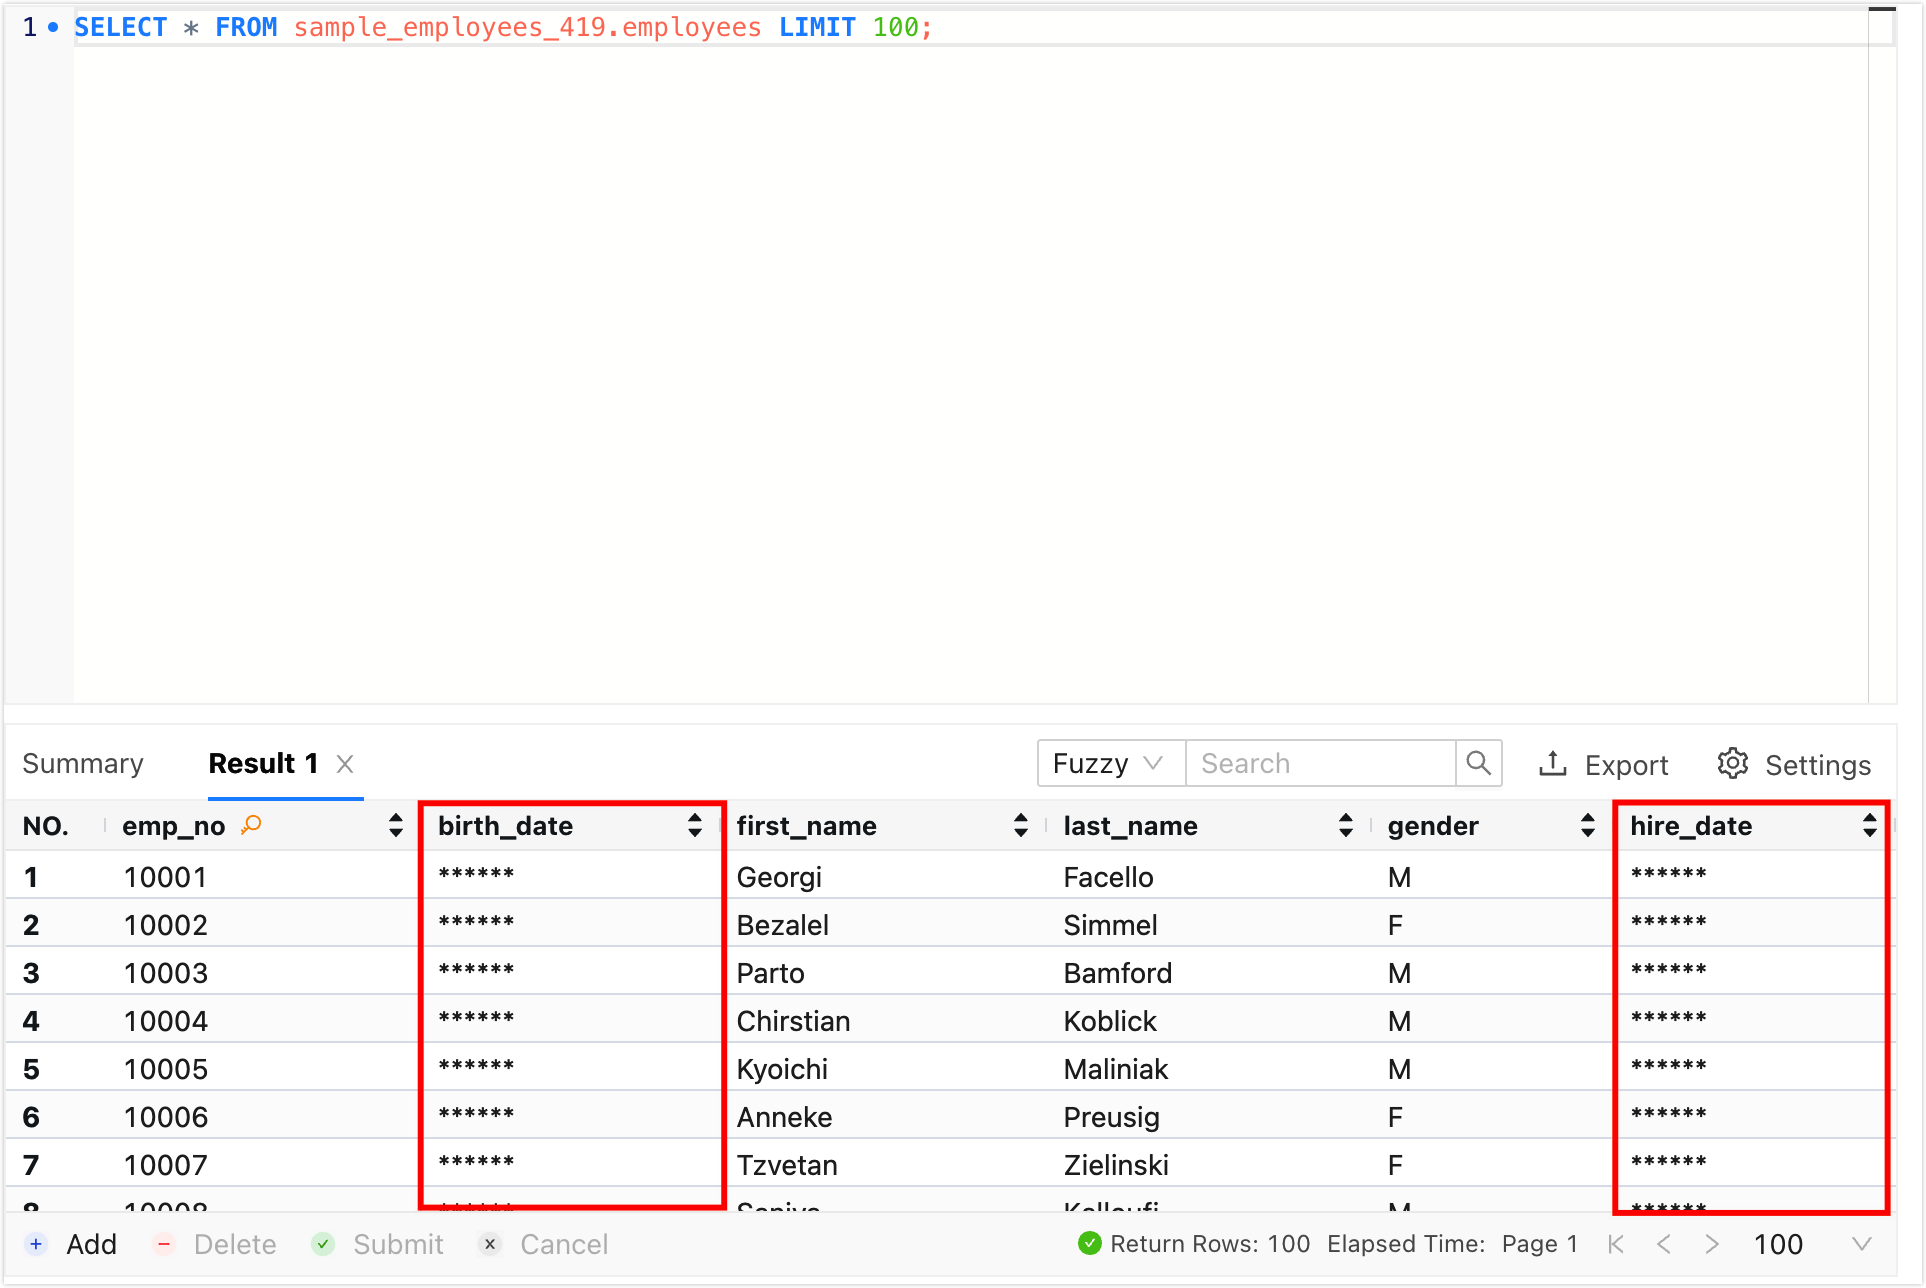This screenshot has height=1288, width=1926.
Task: Go to the previous page
Action: coord(1664,1244)
